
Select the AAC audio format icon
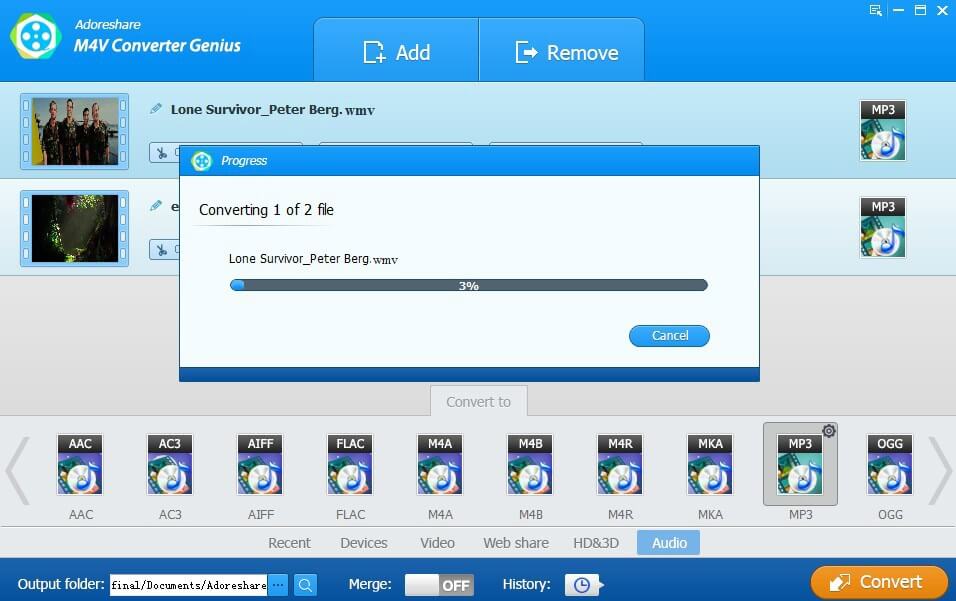coord(80,464)
